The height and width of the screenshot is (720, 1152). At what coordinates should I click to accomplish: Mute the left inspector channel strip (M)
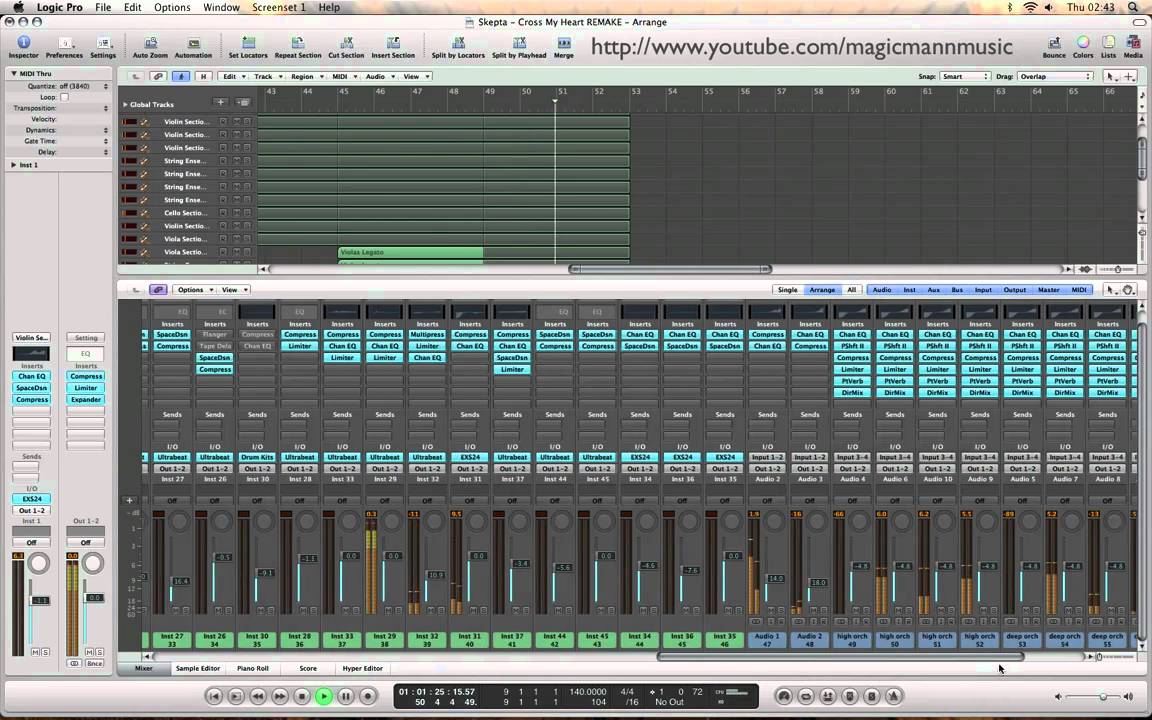(x=35, y=652)
